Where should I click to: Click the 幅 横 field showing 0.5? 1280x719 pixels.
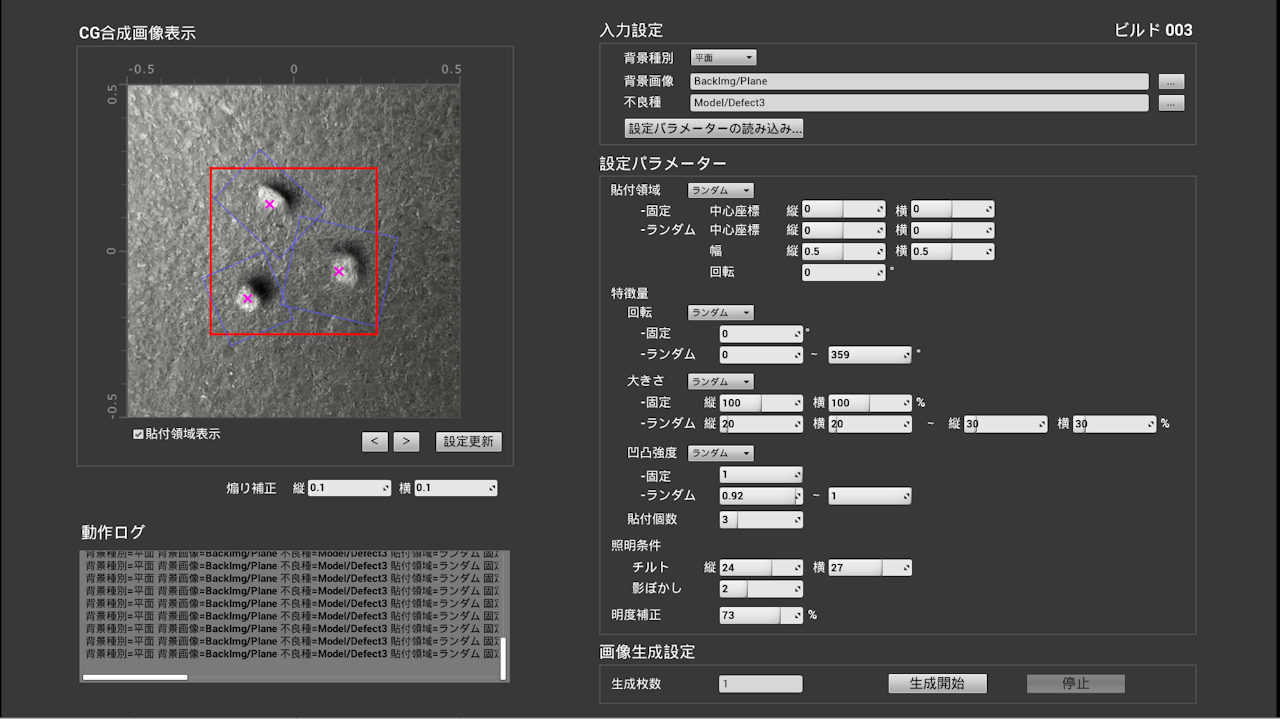coord(952,251)
